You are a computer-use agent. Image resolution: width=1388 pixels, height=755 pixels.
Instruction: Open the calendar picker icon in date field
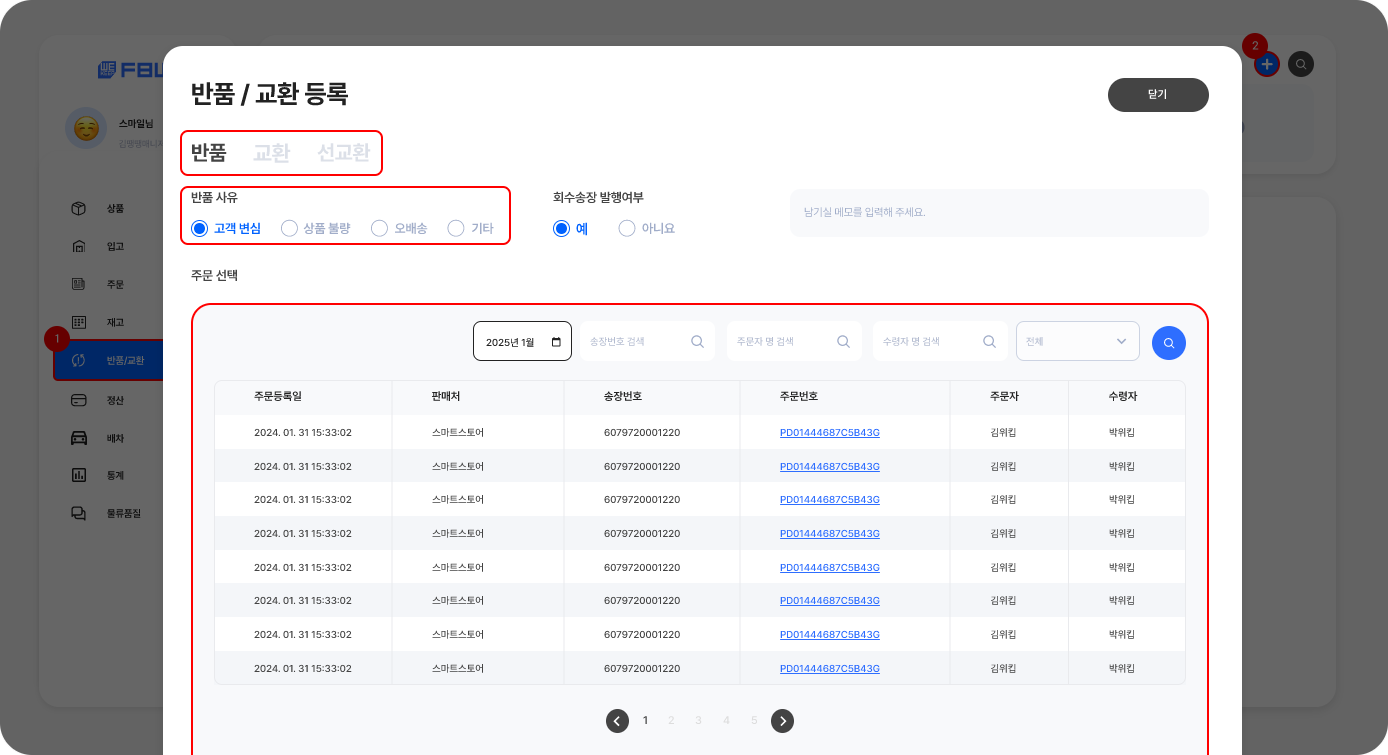[556, 342]
